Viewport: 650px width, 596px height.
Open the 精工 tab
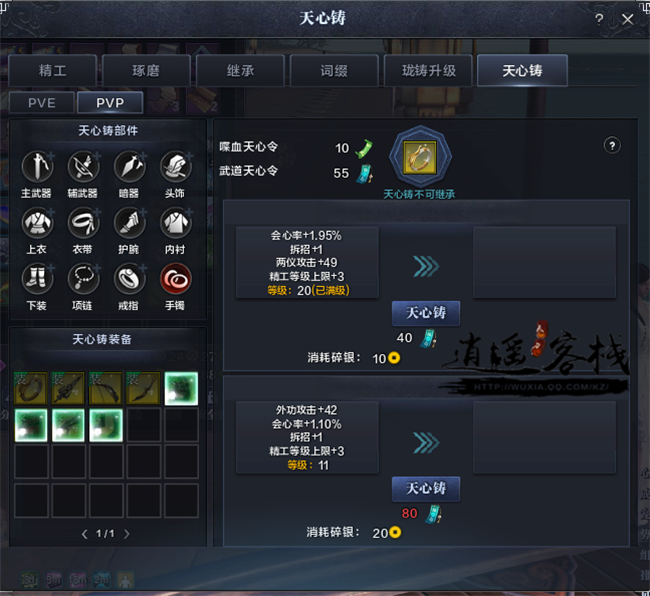(53, 70)
